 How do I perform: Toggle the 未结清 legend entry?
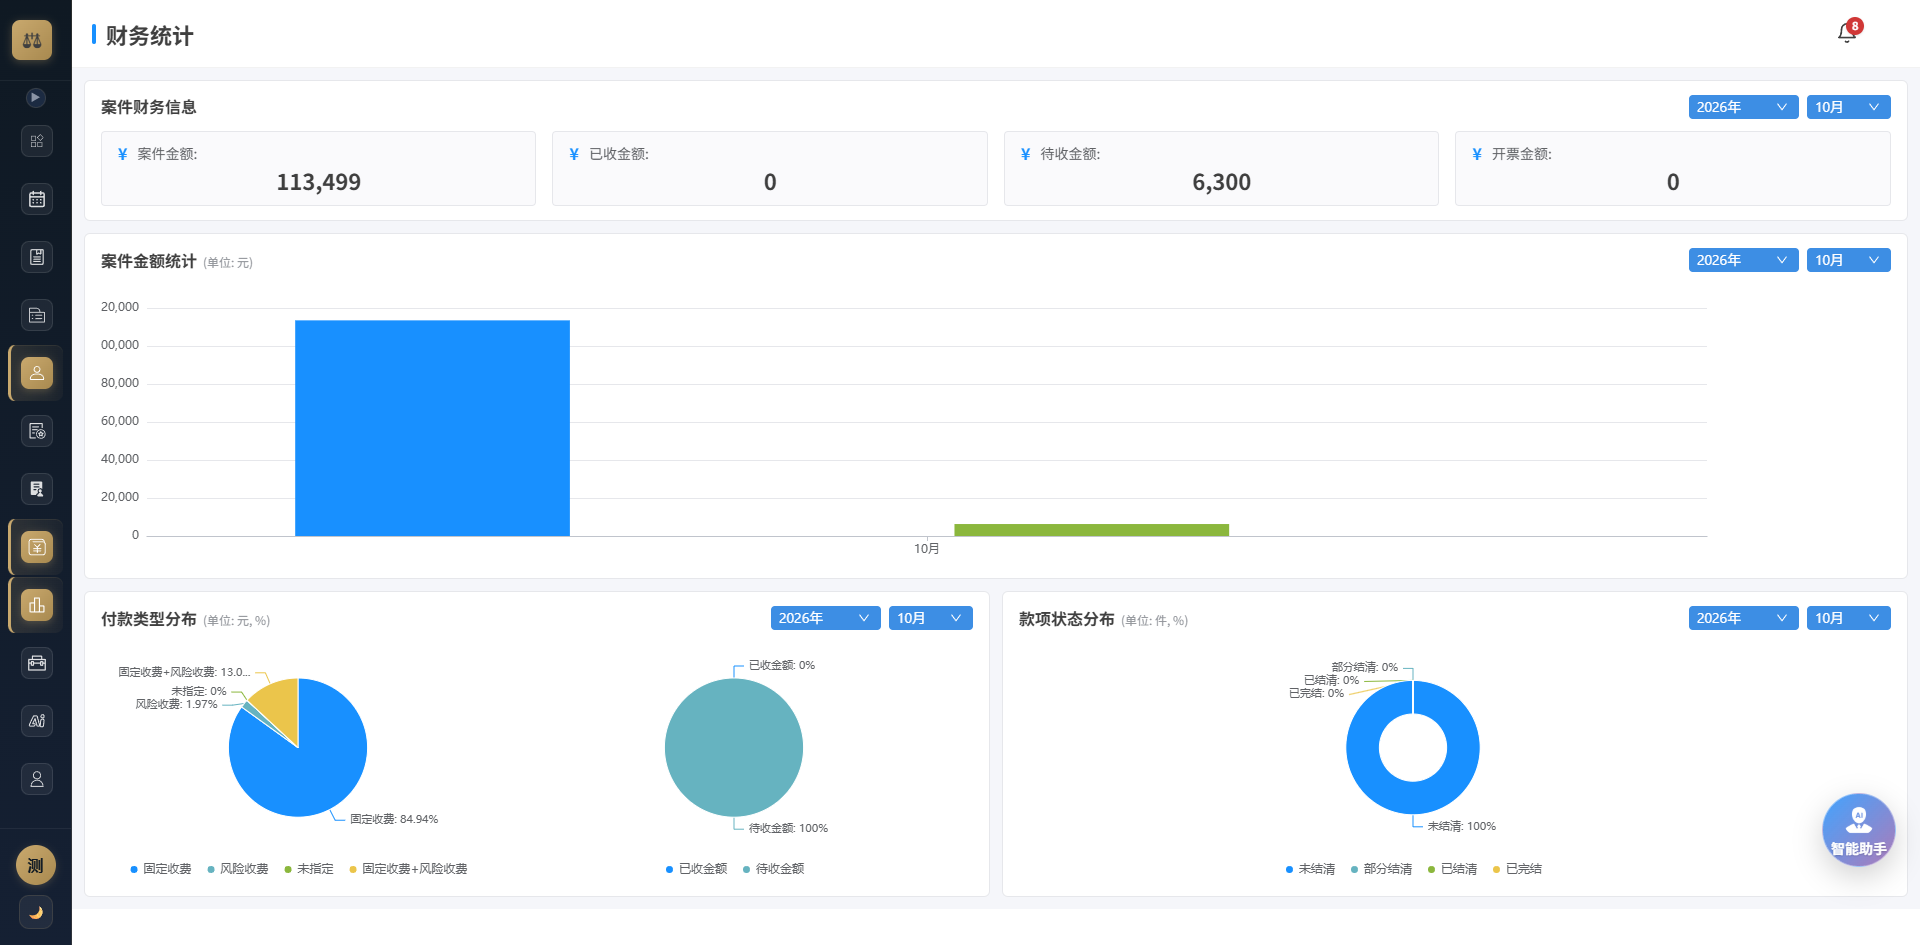point(1311,869)
